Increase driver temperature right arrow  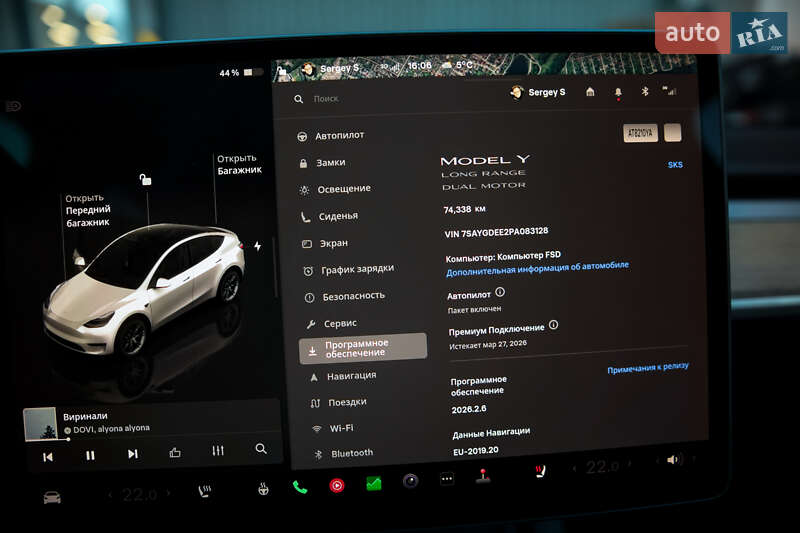tap(168, 493)
